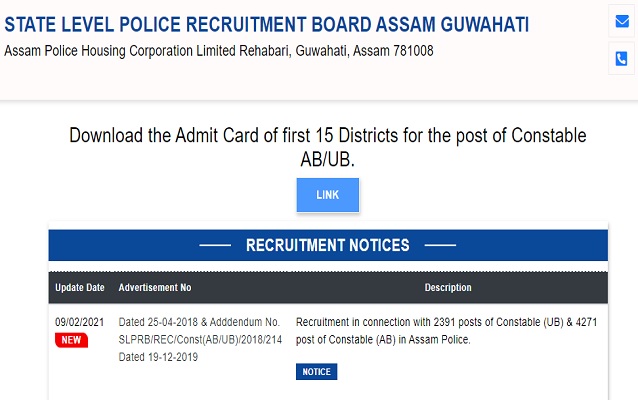Click the phone contact icon
This screenshot has height=400, width=638.
[x=621, y=59]
